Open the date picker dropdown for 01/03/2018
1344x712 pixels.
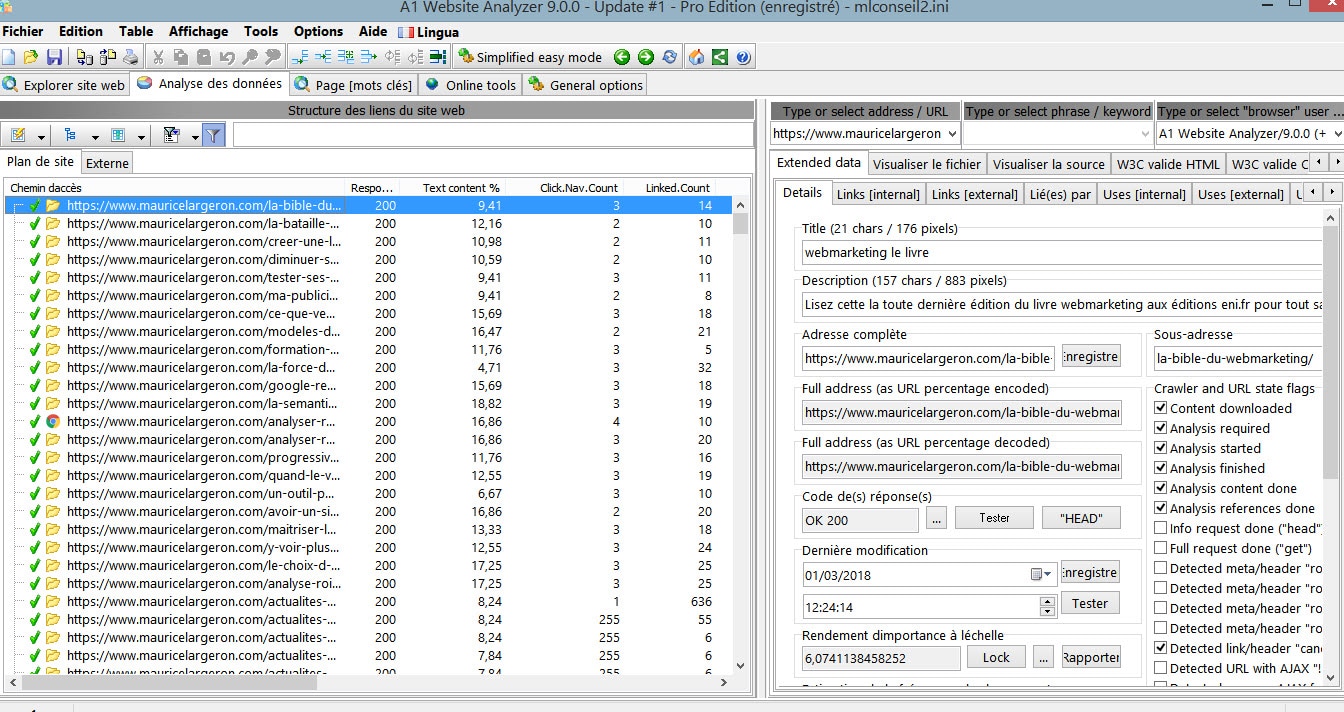1048,574
